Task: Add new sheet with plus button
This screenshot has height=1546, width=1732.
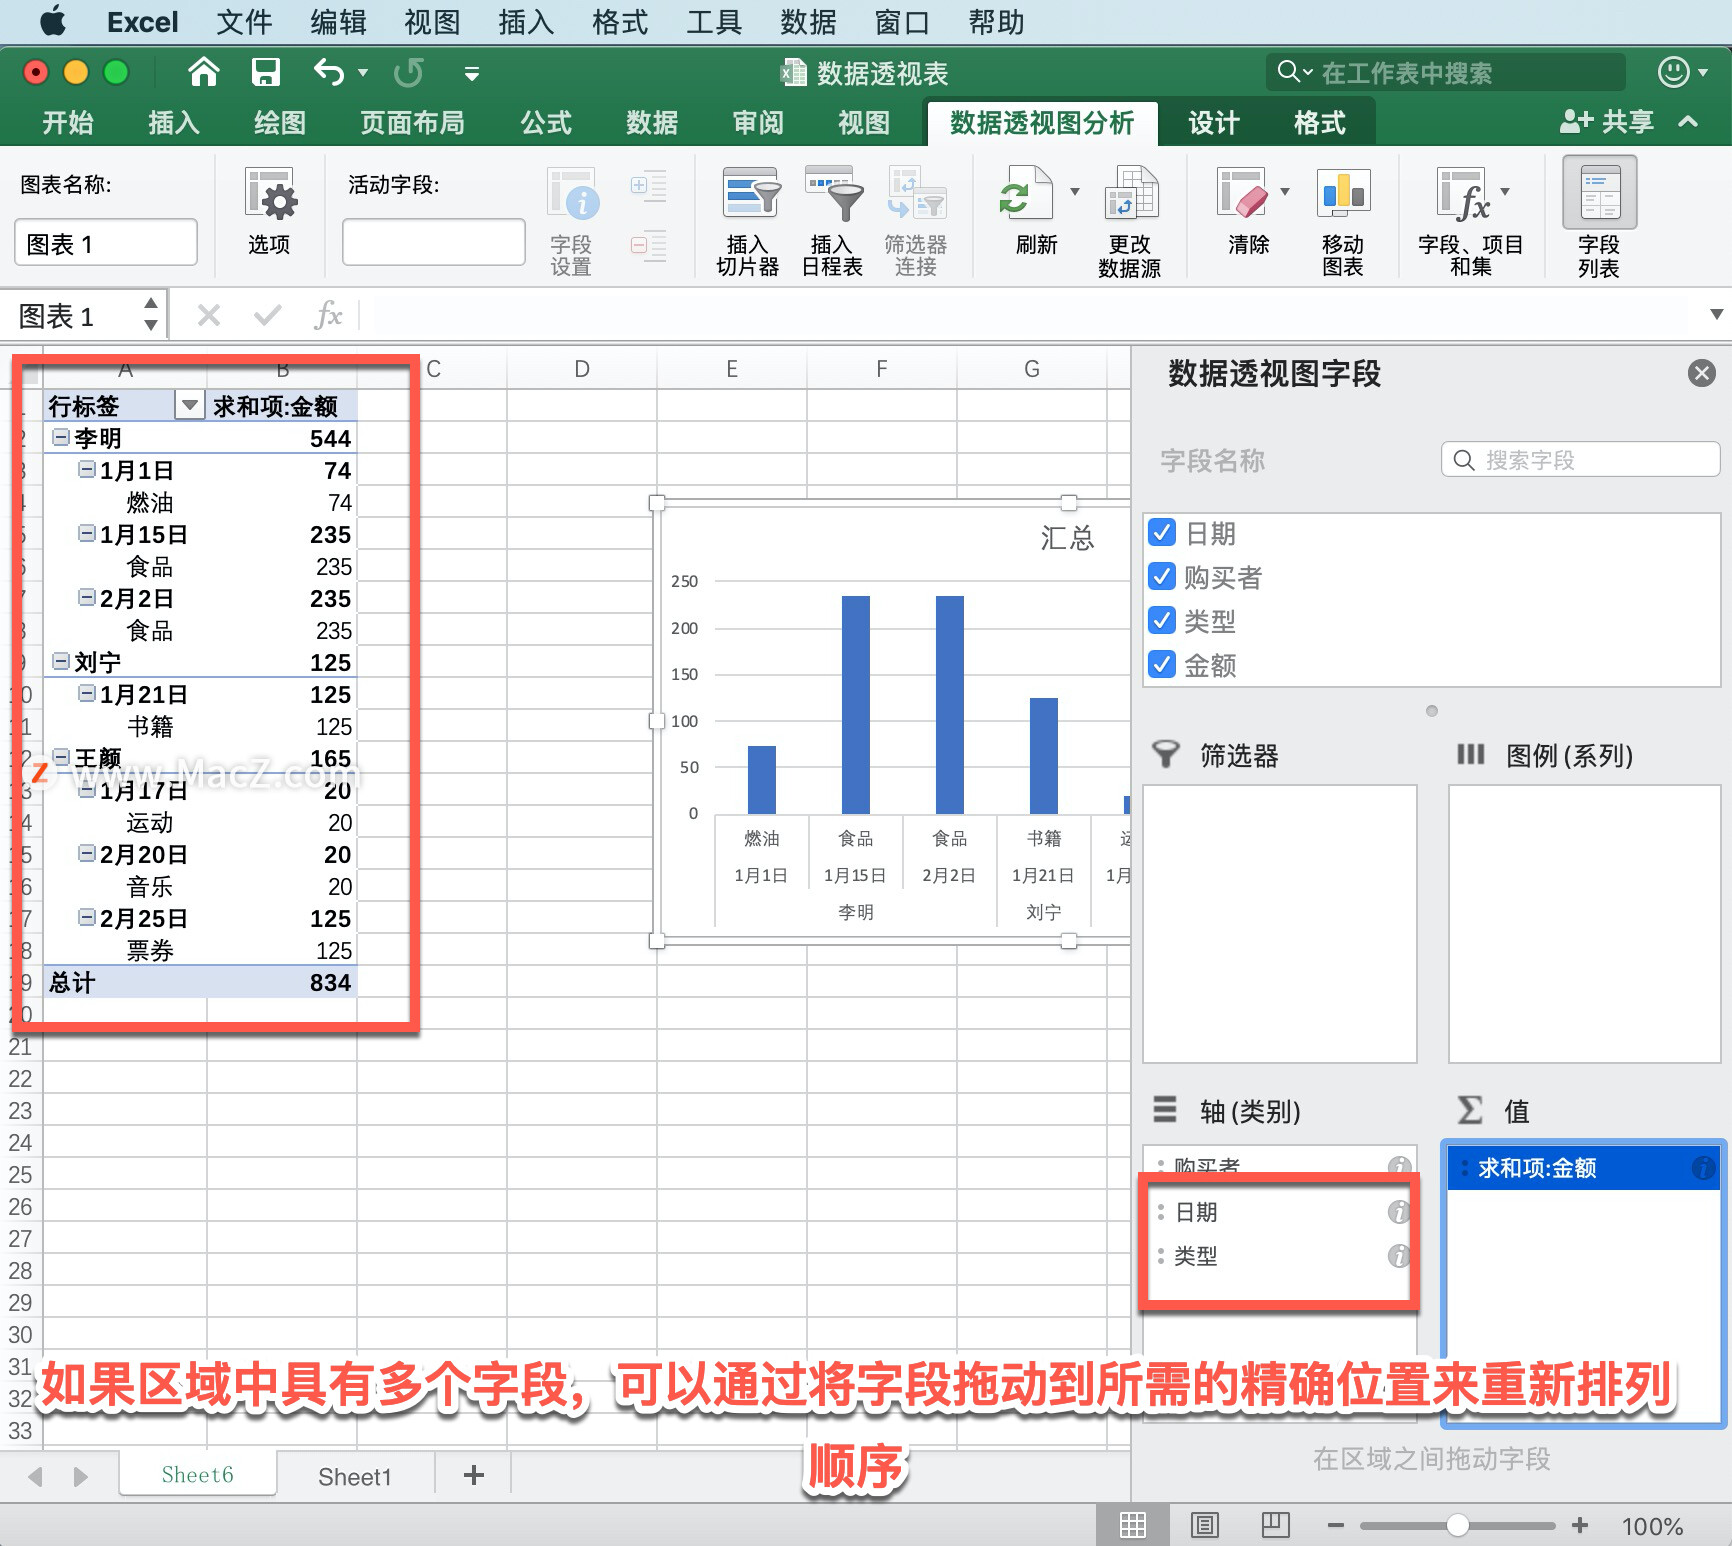Action: coord(474,1475)
